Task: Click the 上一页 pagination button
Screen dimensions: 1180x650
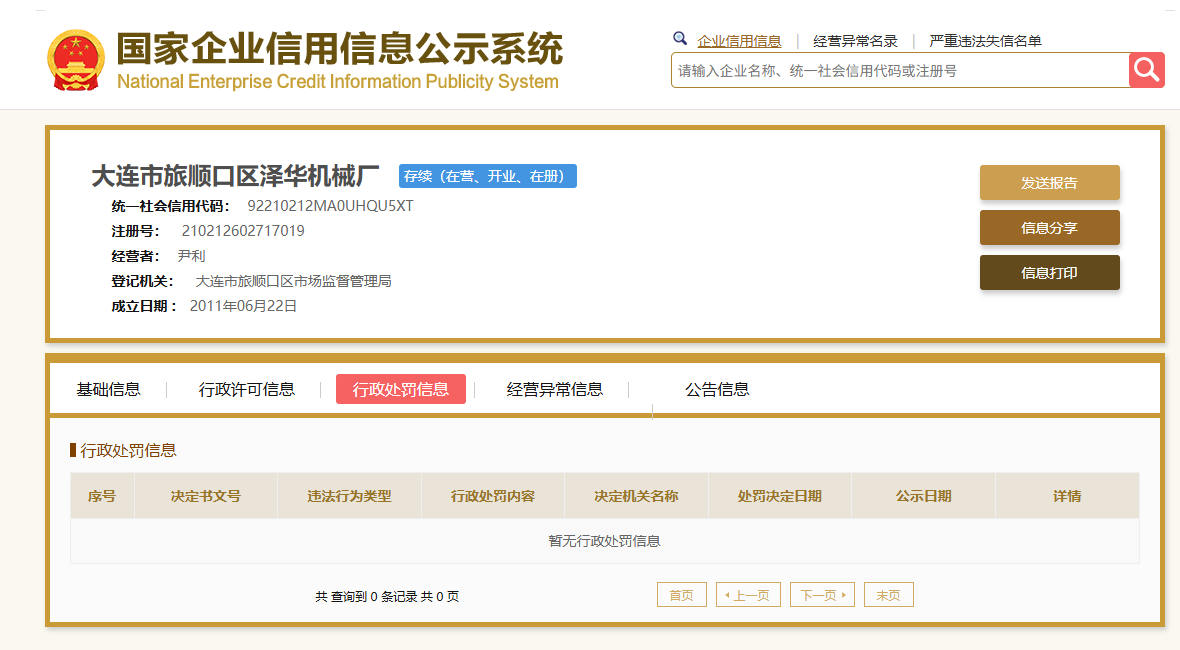Action: [748, 594]
